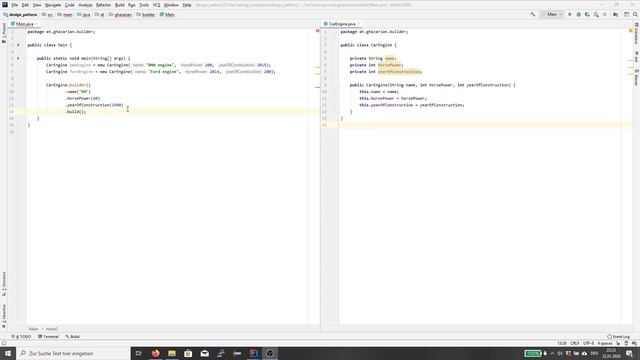Image resolution: width=640 pixels, height=360 pixels.
Task: Open the Favorites tool window sidebar button
Action: point(4,316)
